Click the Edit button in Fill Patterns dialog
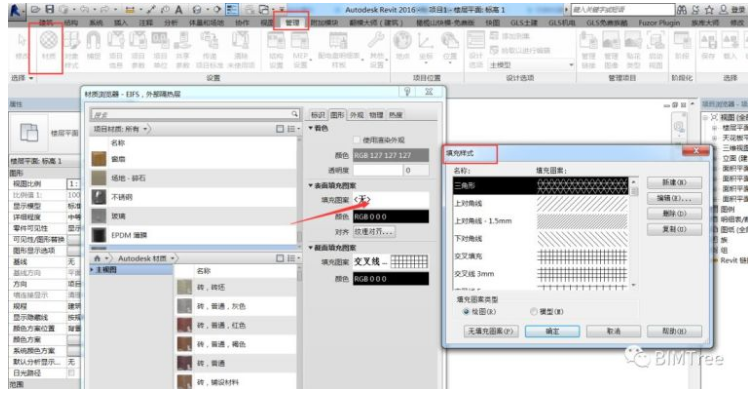Viewport: 756px width, 398px height. 674,198
